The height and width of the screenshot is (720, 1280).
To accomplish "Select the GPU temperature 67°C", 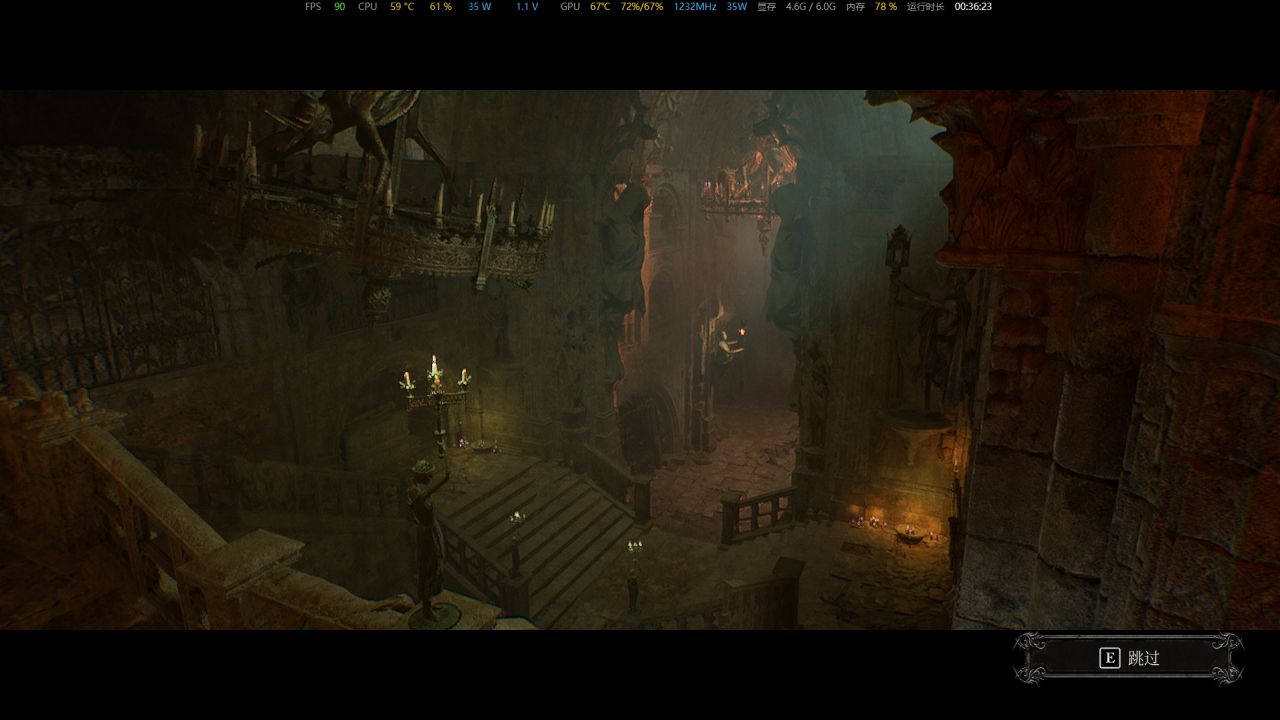I will (600, 7).
